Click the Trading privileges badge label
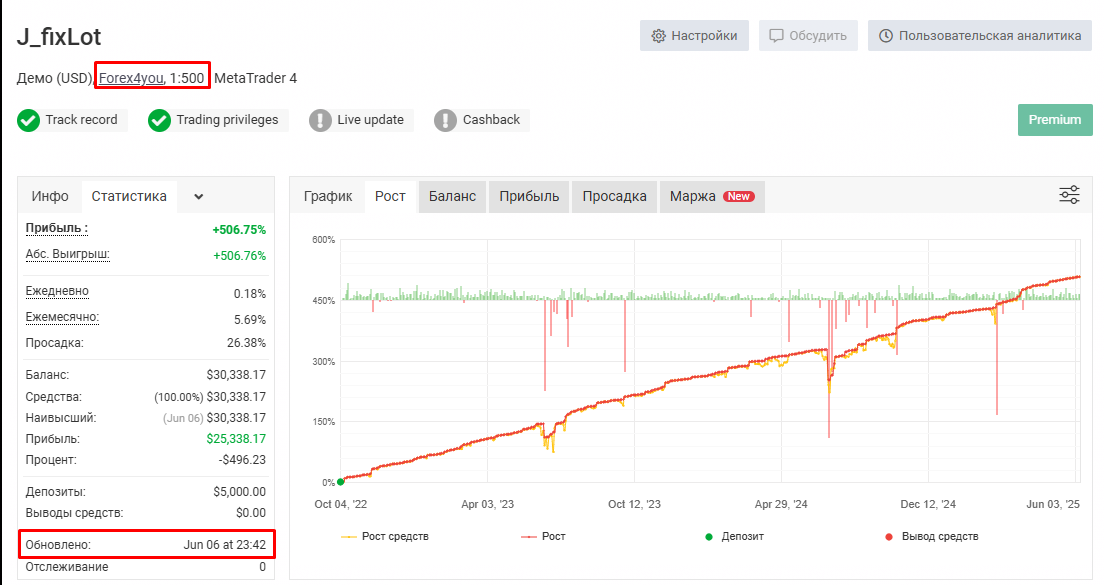Image resolution: width=1104 pixels, height=585 pixels. 227,120
